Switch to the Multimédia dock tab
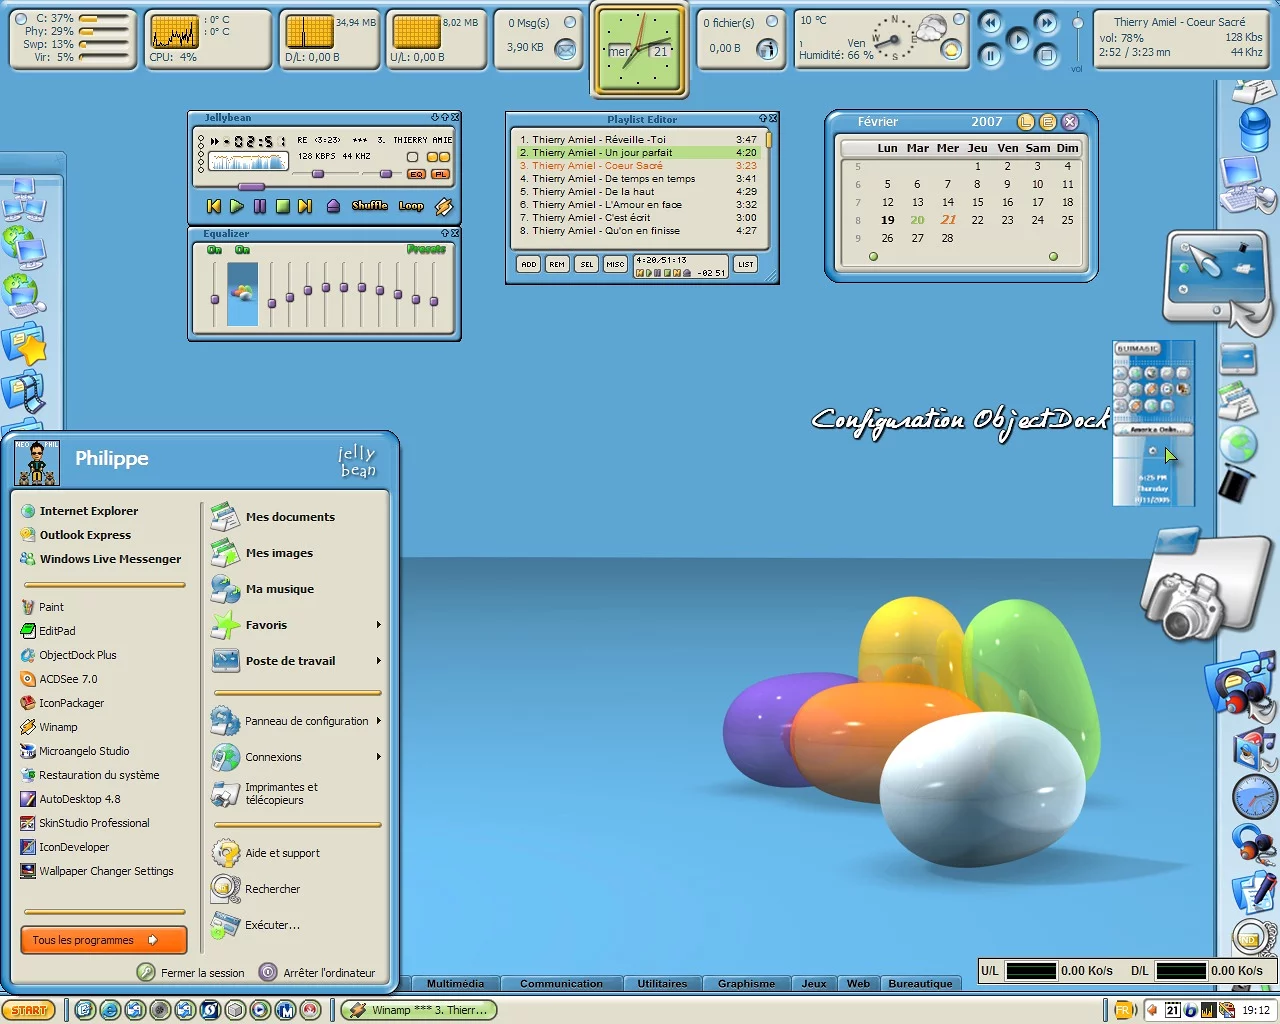The width and height of the screenshot is (1280, 1024). pos(455,983)
